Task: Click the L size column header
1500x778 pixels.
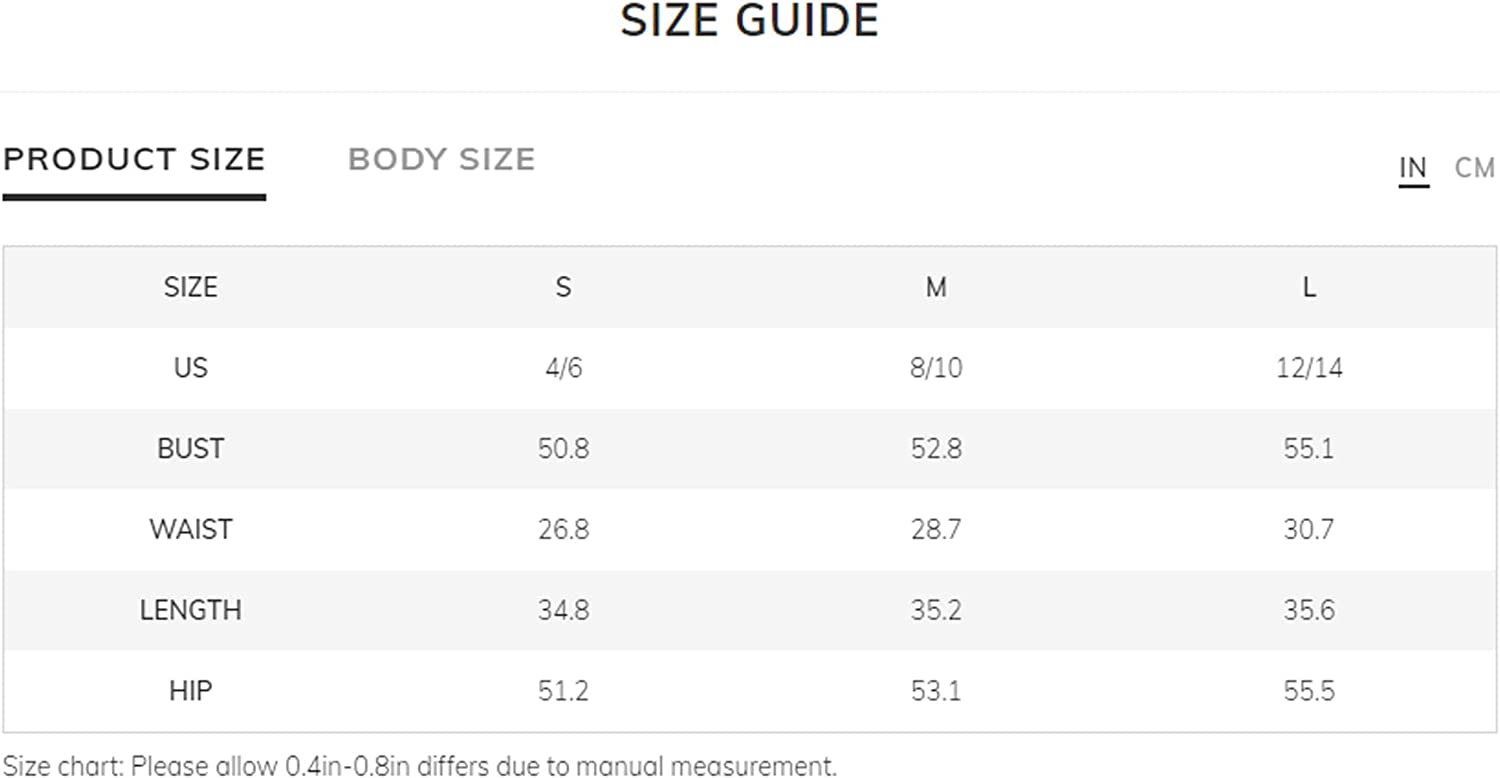Action: (x=1309, y=288)
